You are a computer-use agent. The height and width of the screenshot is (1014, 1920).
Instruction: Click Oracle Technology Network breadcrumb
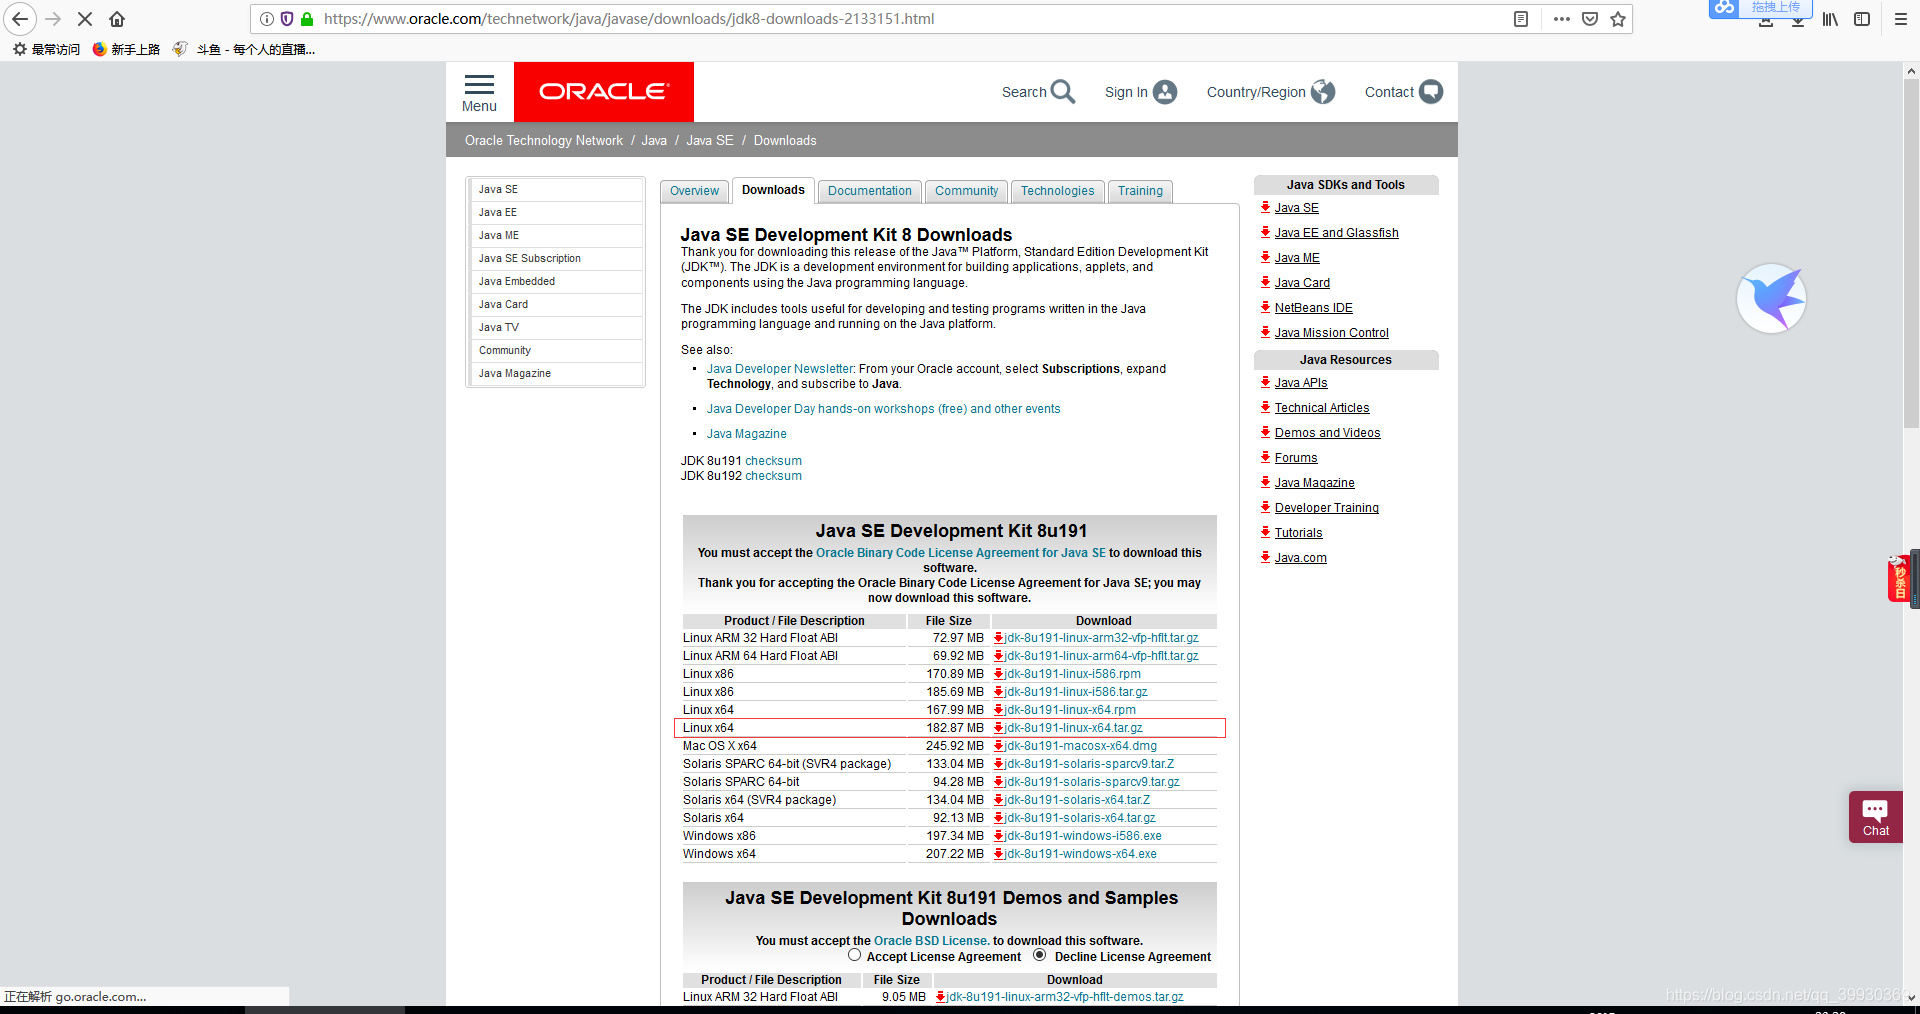click(543, 141)
